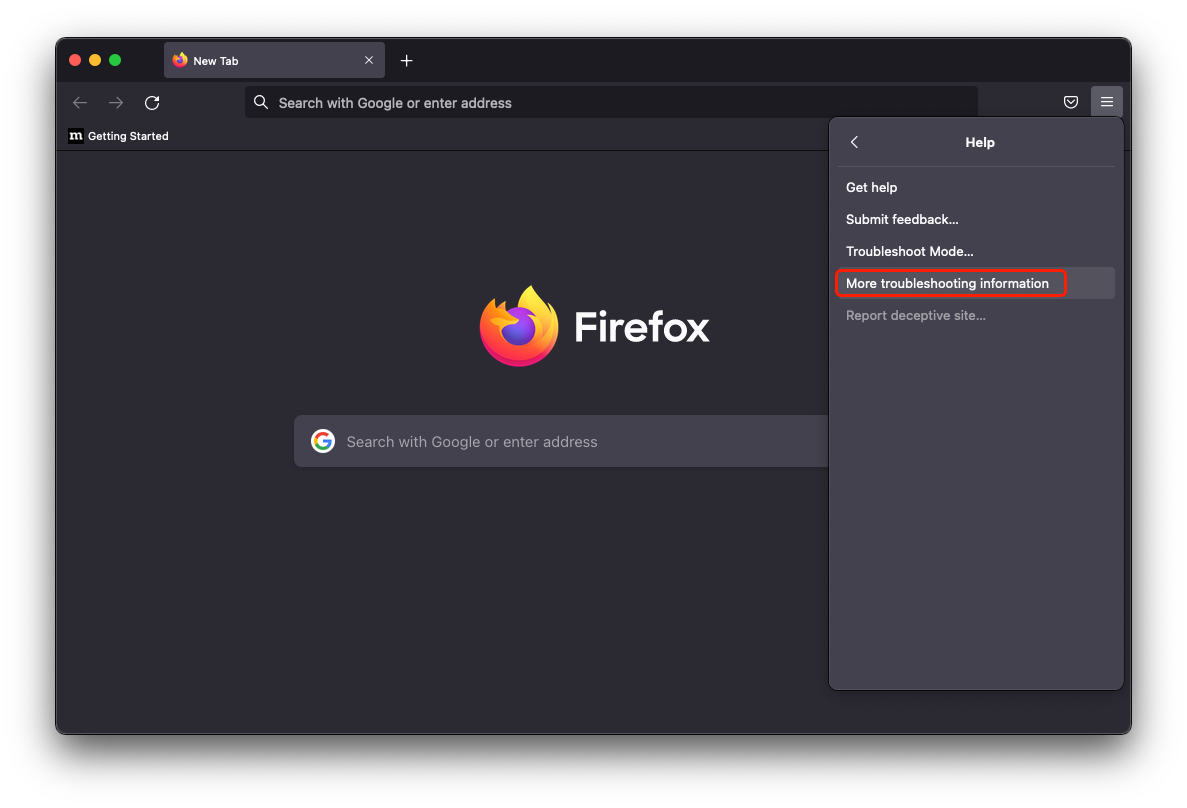Click the back navigation arrow
The height and width of the screenshot is (808, 1187).
(80, 103)
